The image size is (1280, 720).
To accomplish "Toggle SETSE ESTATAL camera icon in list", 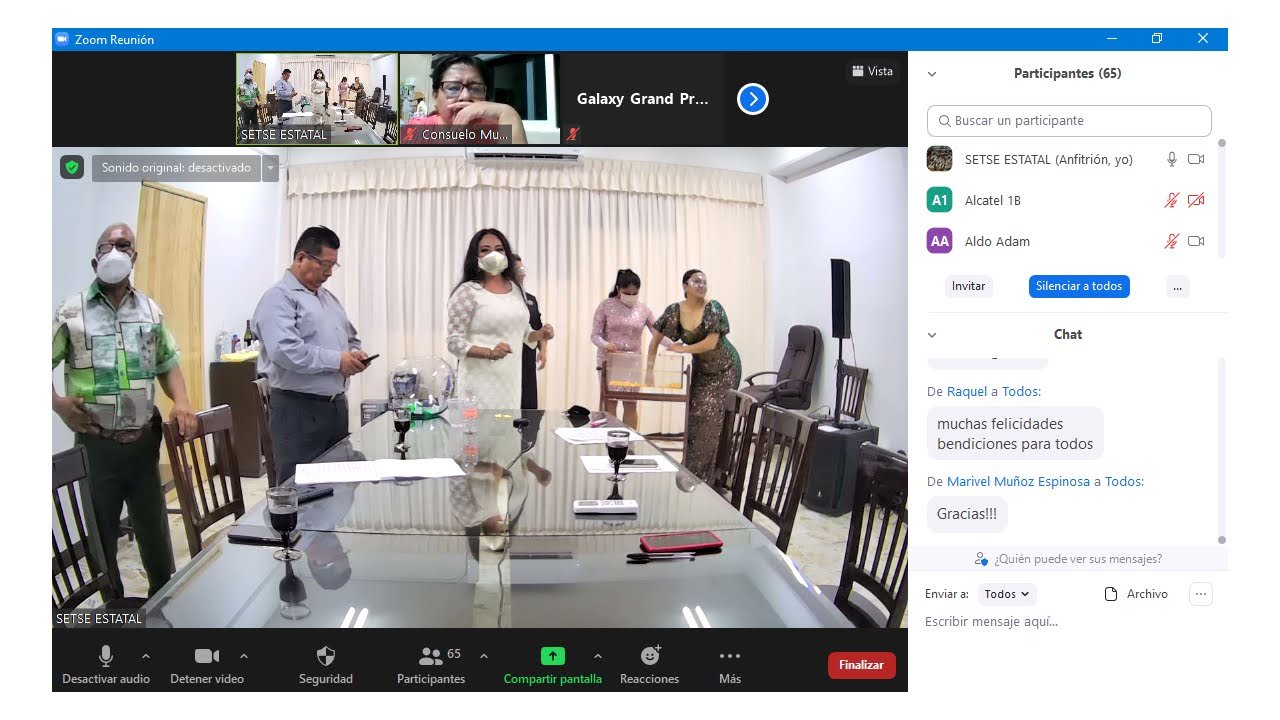I will click(x=1196, y=159).
